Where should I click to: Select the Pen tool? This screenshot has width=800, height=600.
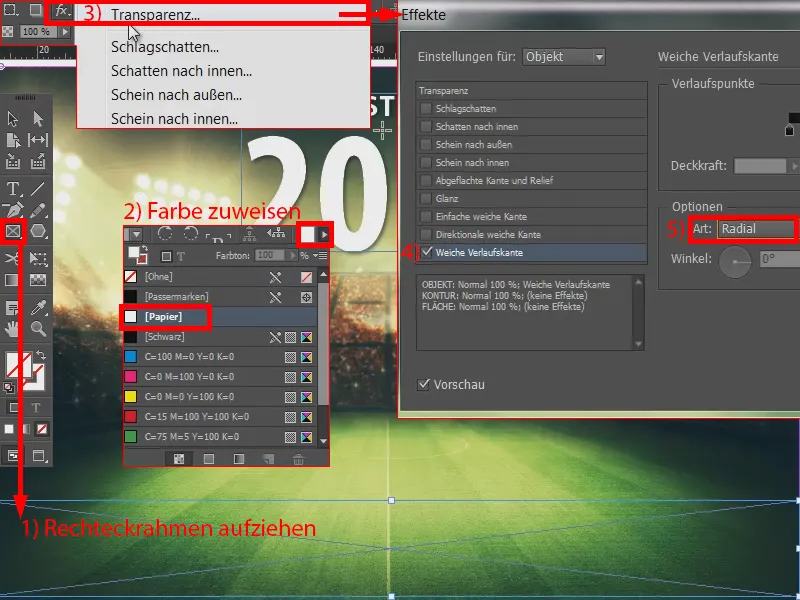tap(13, 210)
